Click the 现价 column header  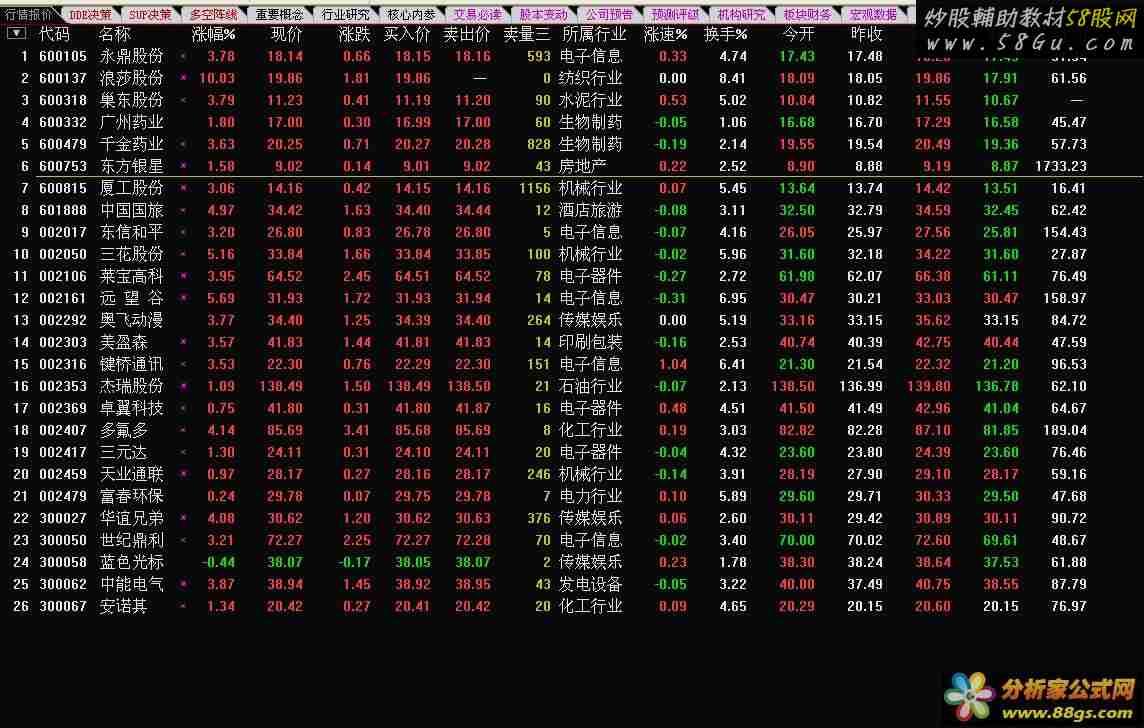click(x=286, y=34)
